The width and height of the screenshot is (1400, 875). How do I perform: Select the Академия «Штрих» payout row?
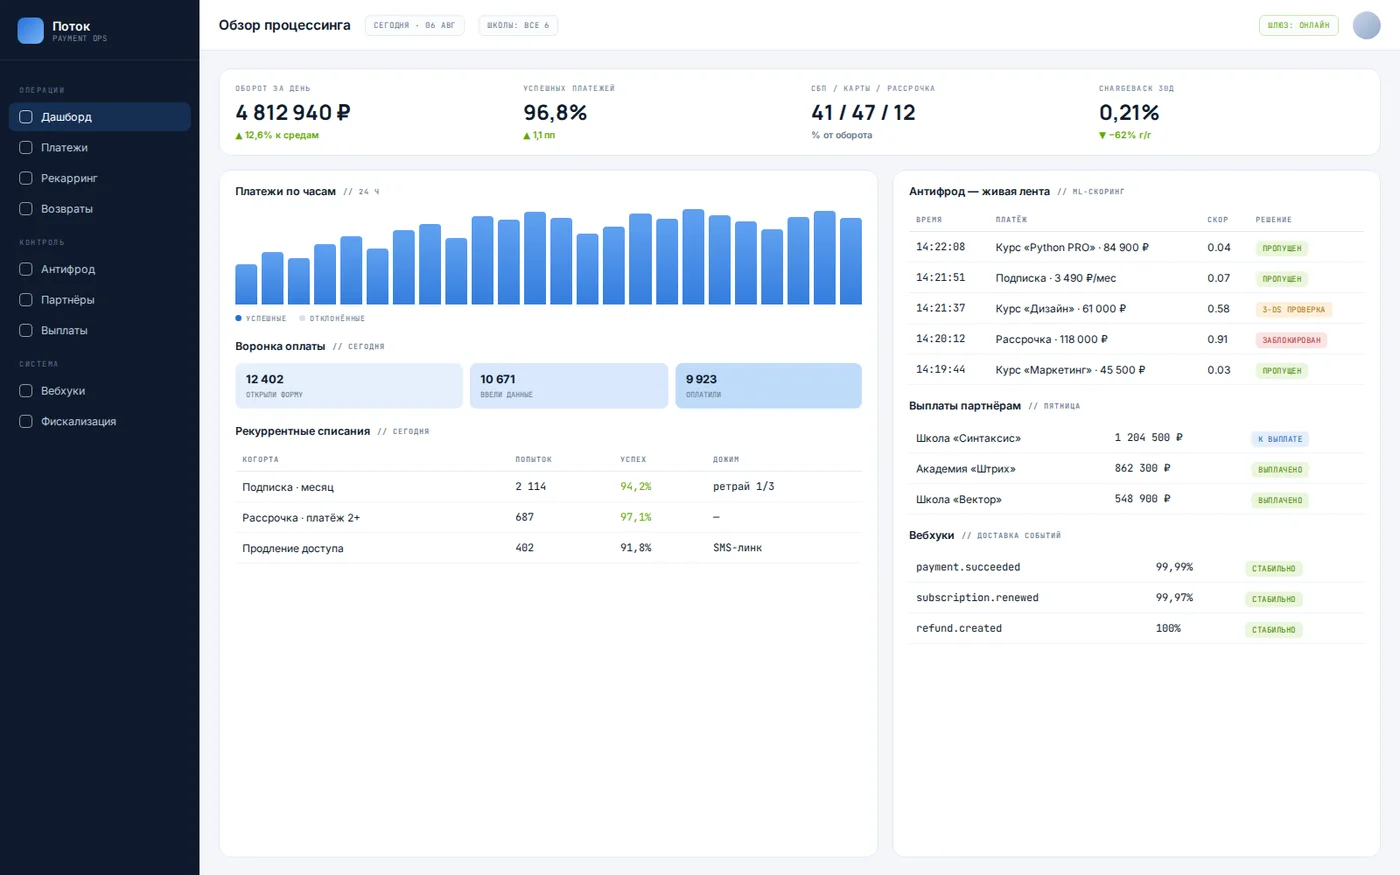pyautogui.click(x=1136, y=469)
